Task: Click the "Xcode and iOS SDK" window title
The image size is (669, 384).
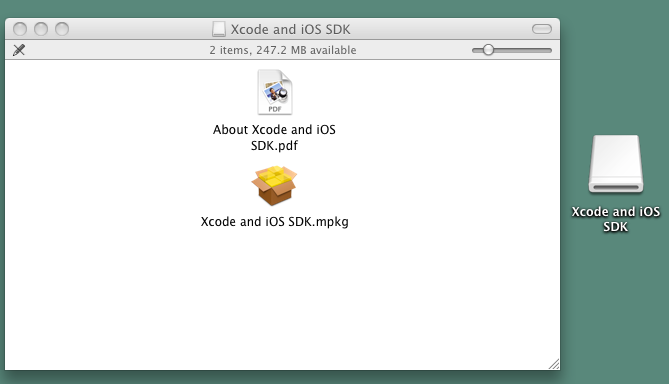Action: pyautogui.click(x=291, y=29)
